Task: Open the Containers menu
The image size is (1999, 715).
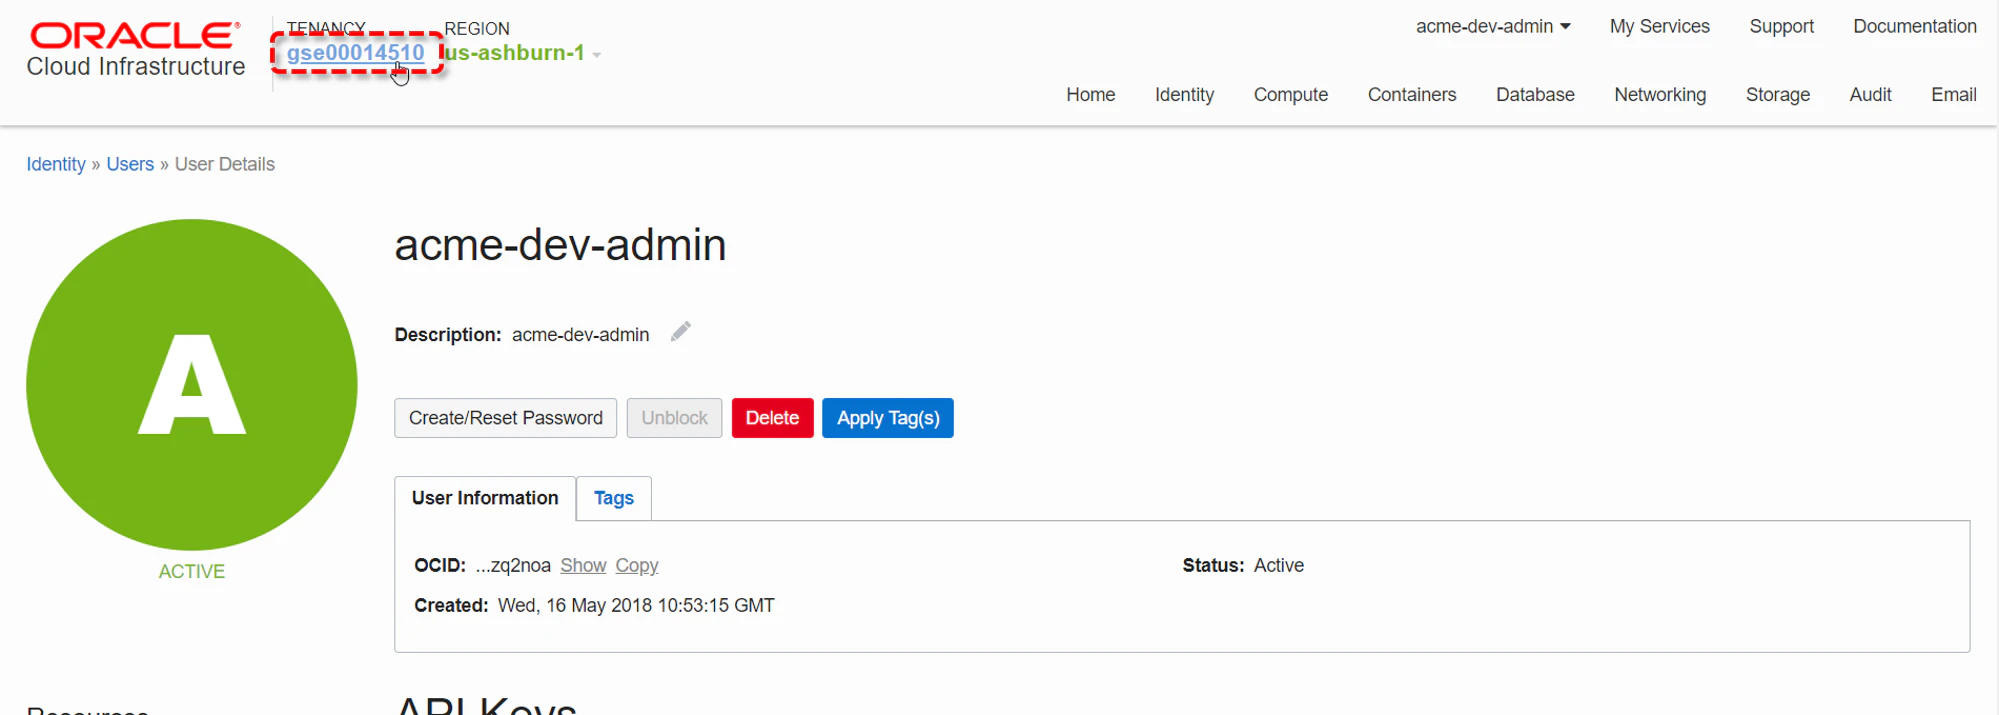Action: click(x=1412, y=95)
